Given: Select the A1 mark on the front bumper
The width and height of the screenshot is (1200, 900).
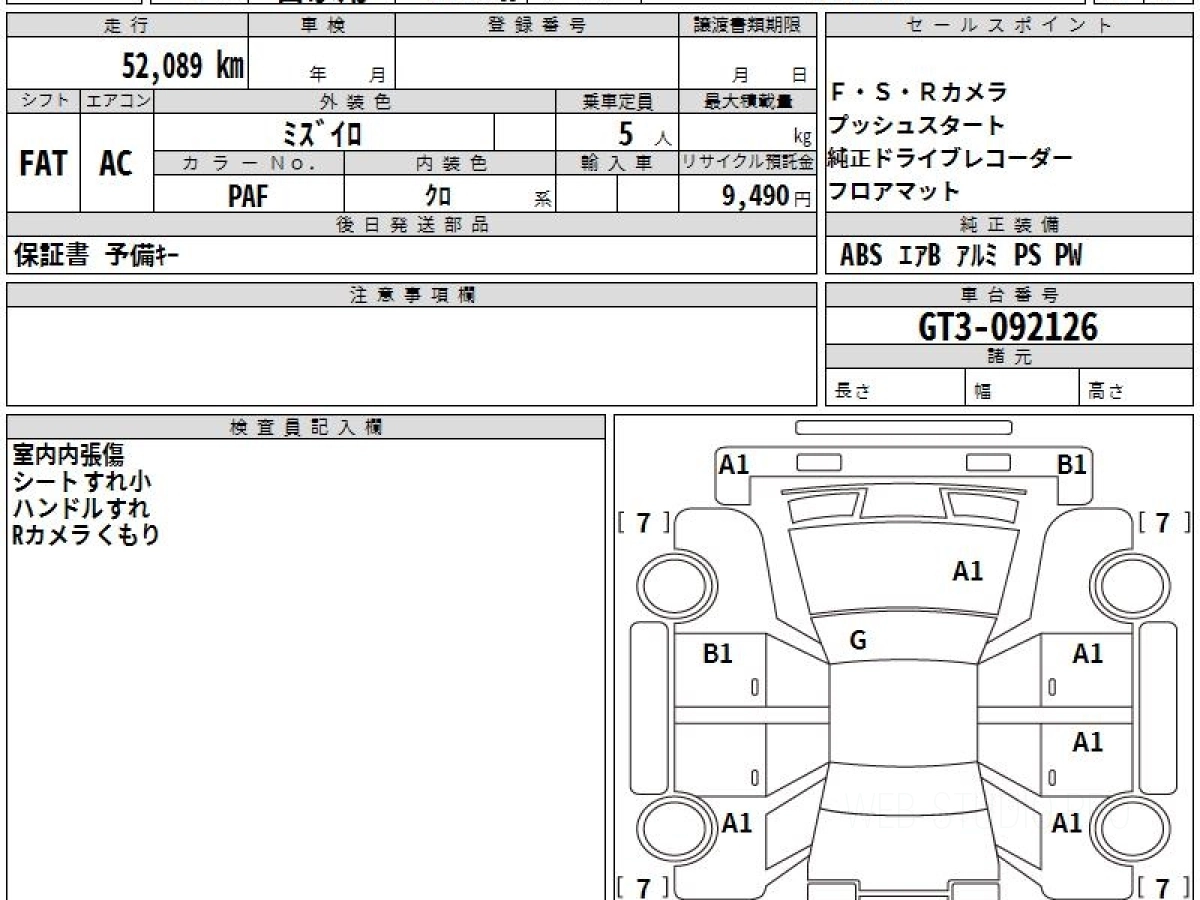Looking at the screenshot, I should click(x=735, y=464).
